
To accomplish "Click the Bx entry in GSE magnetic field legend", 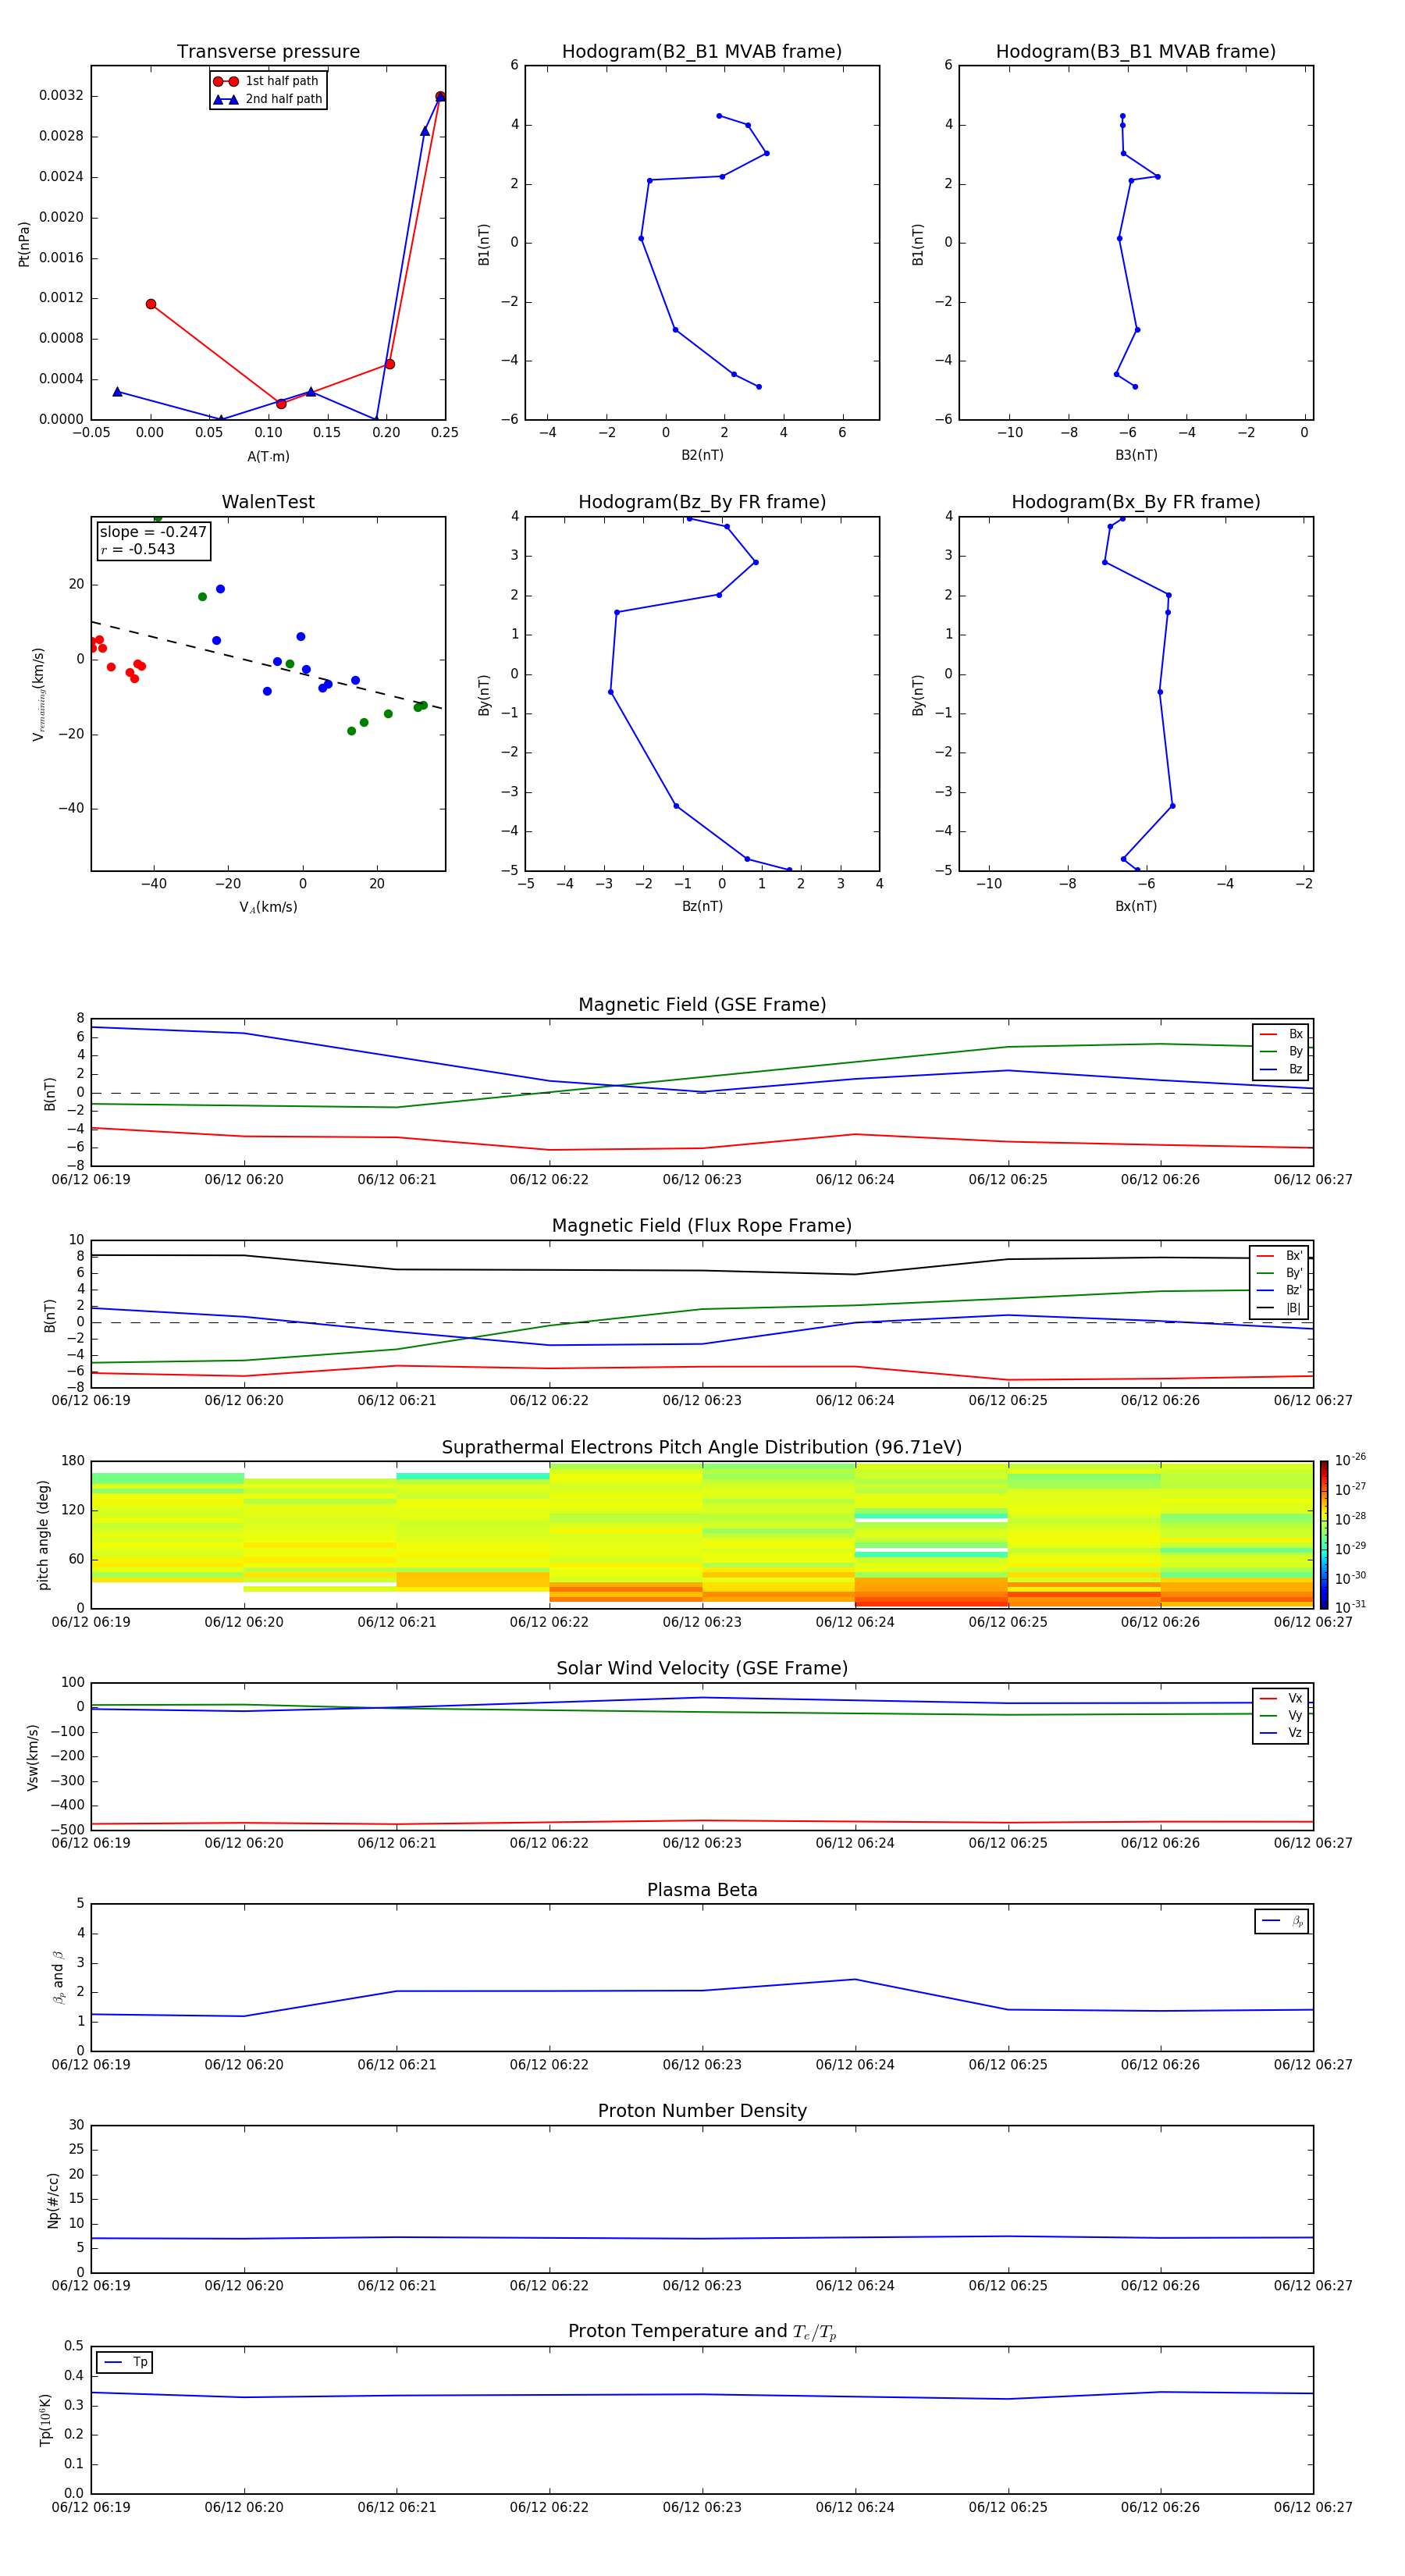I will coord(1281,1034).
